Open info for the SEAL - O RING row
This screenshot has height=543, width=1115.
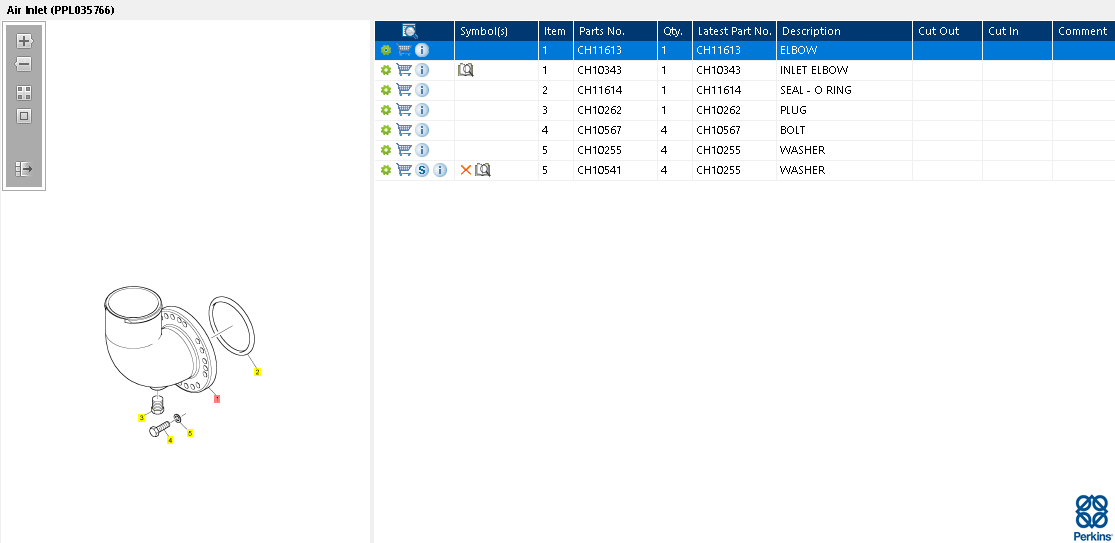click(x=422, y=90)
